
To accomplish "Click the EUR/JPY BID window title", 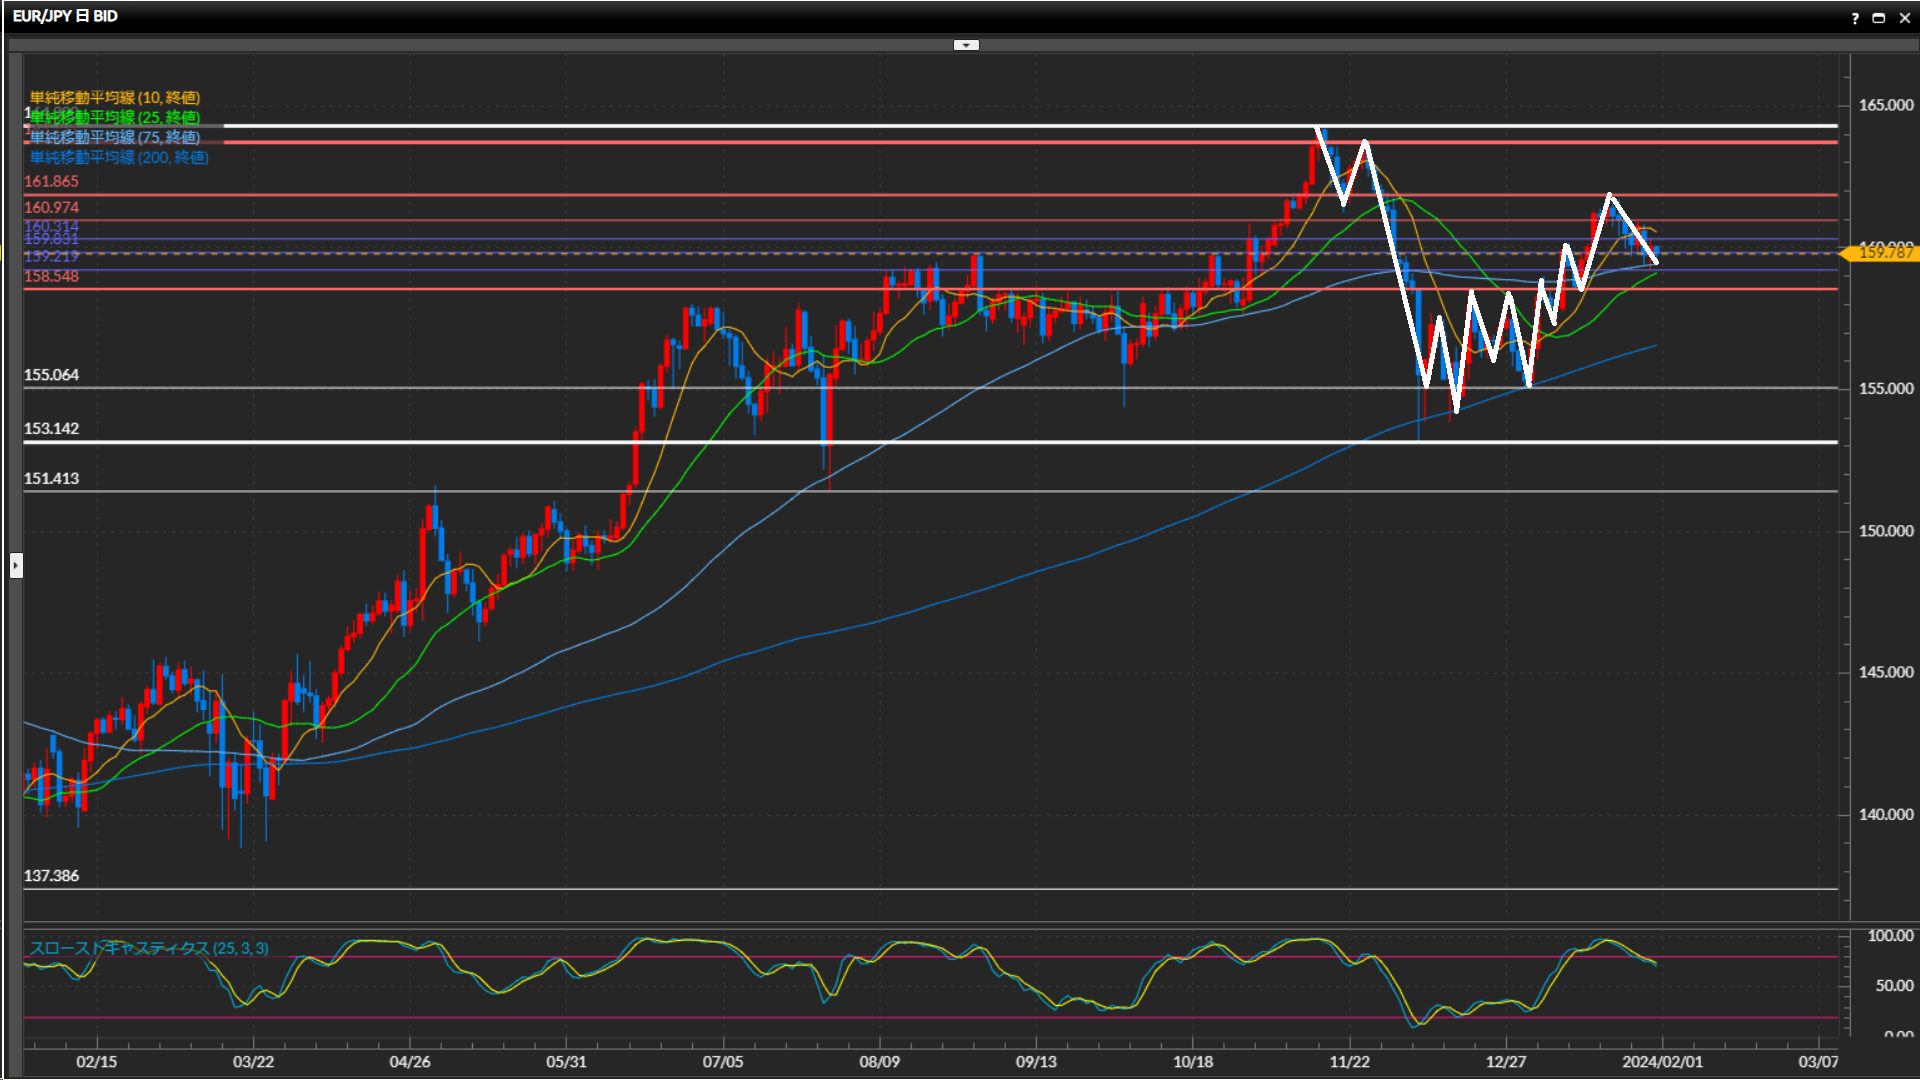I will click(65, 16).
